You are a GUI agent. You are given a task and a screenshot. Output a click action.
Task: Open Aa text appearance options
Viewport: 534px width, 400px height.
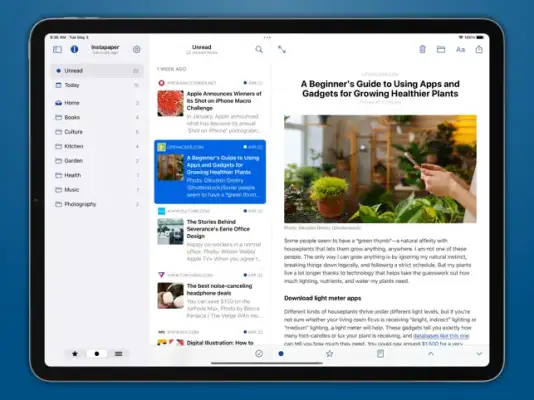point(460,49)
